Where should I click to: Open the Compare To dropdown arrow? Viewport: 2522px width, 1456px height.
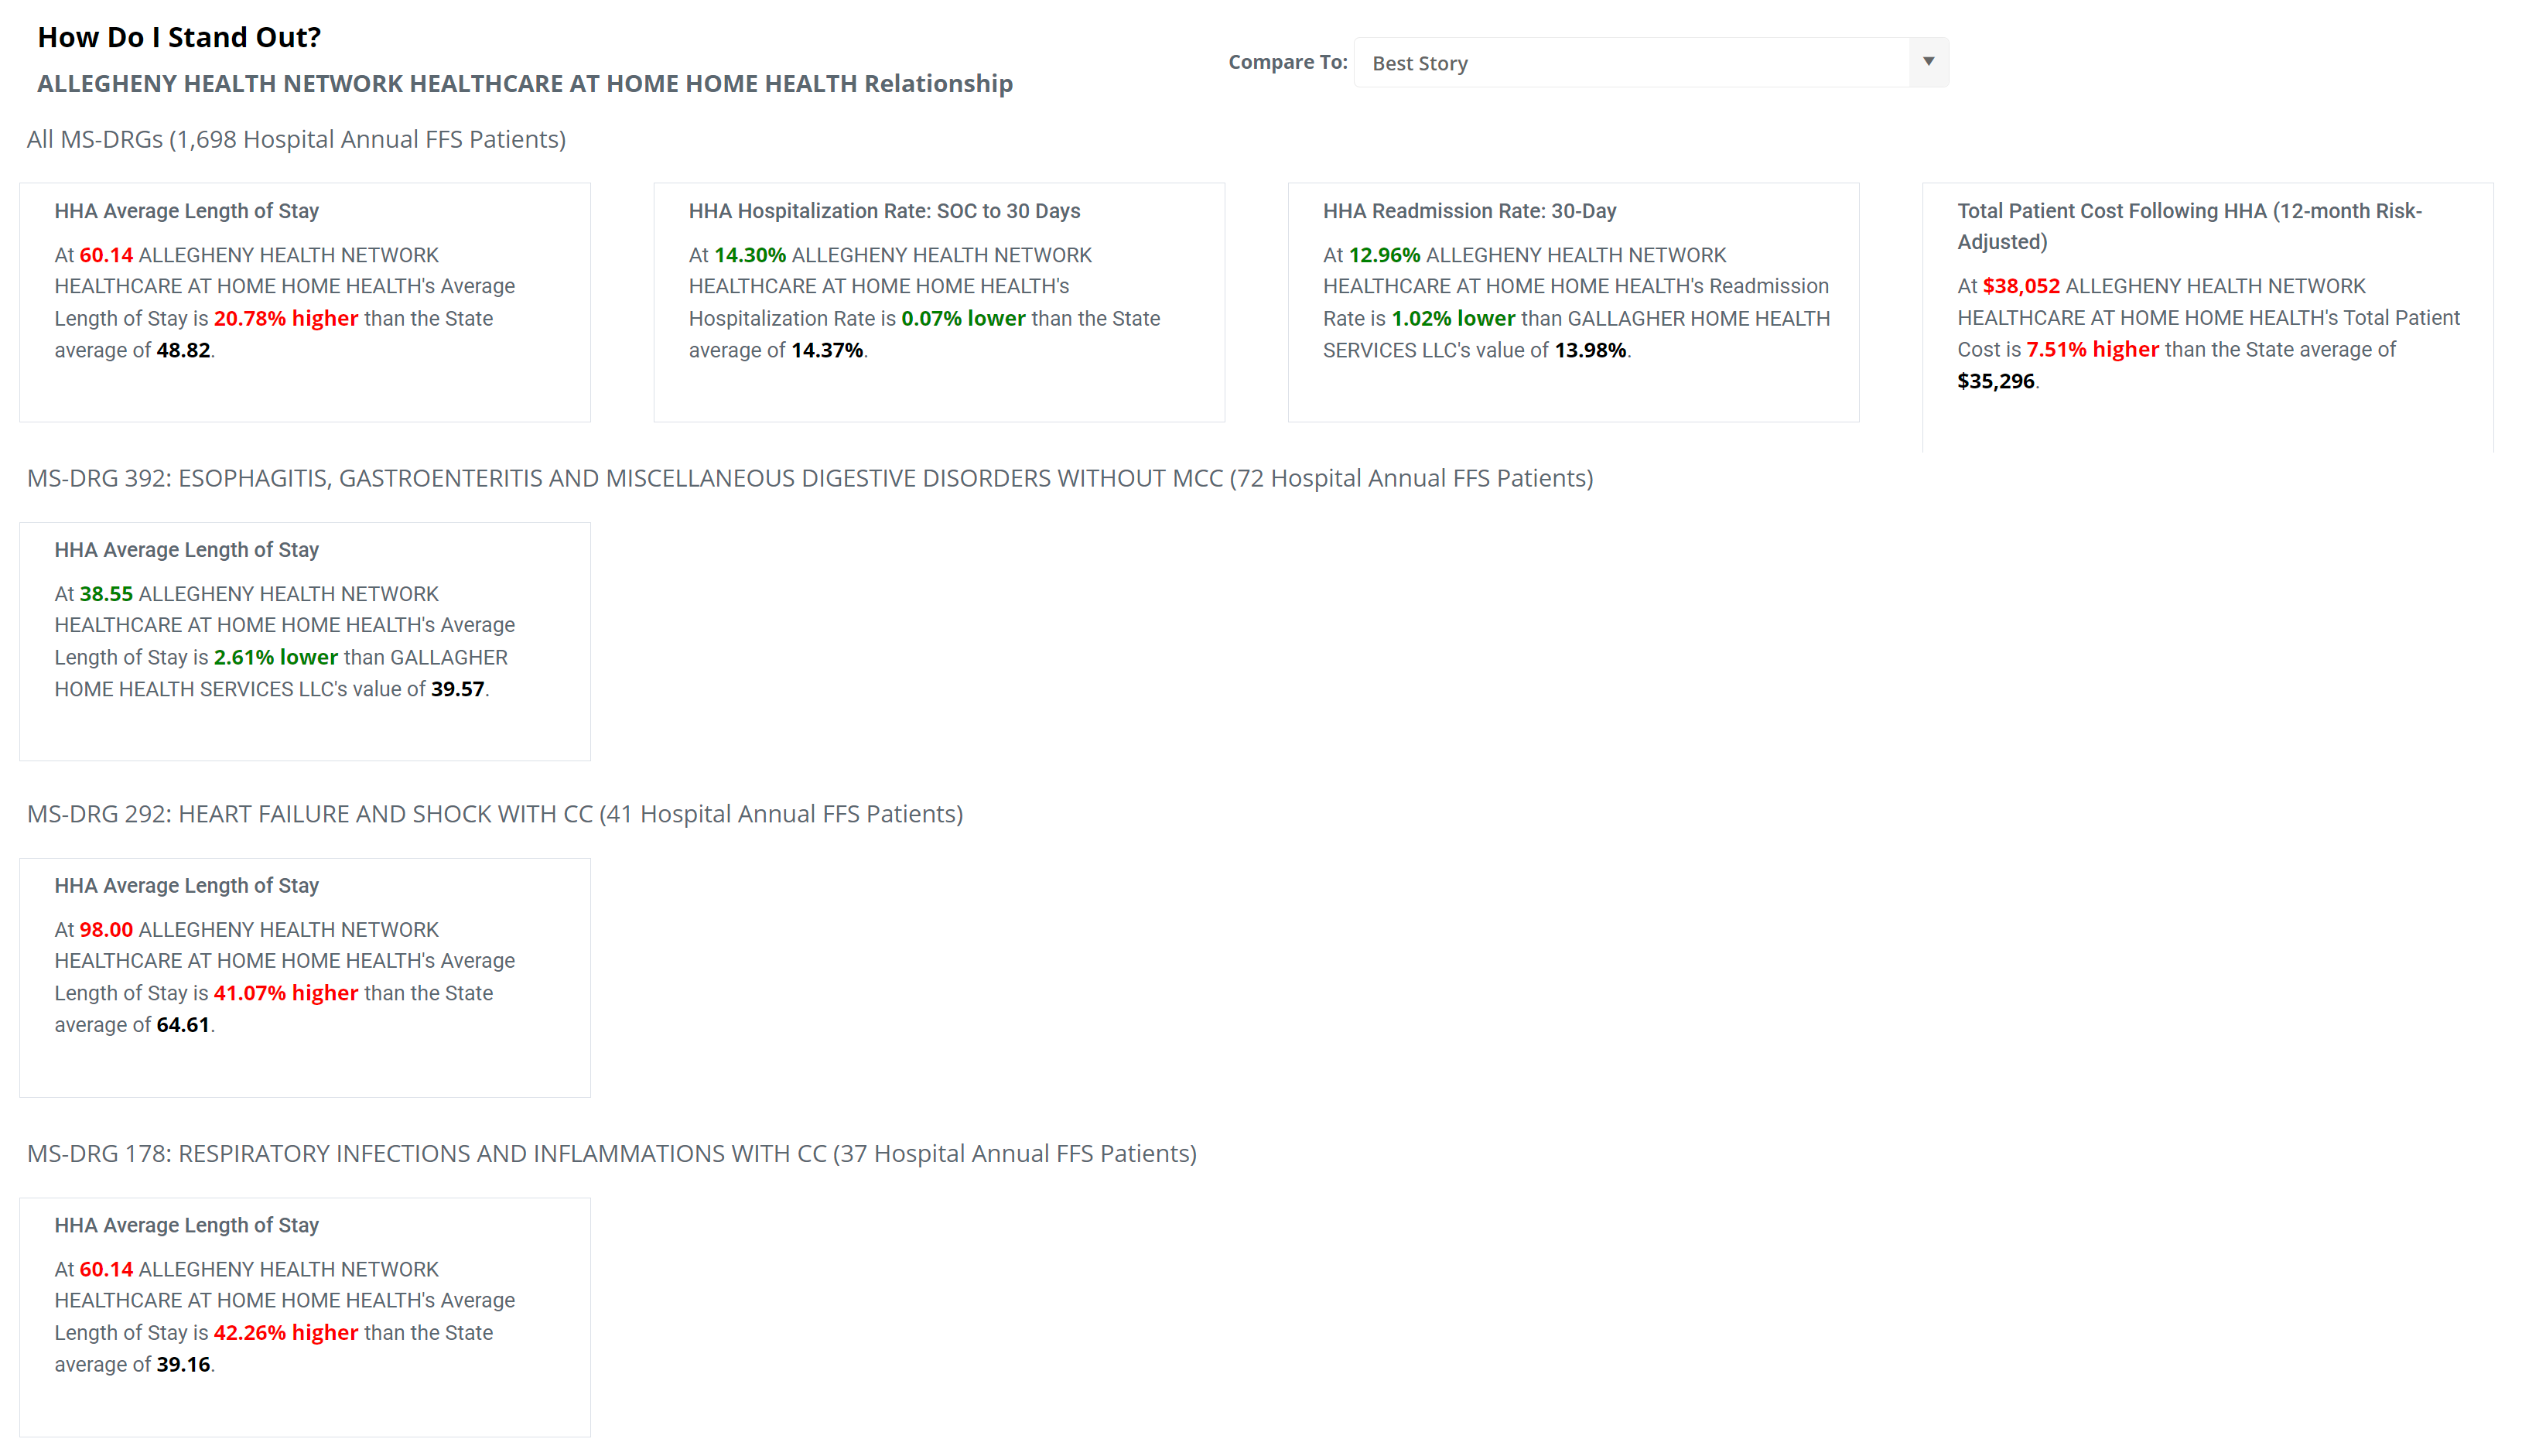point(1927,62)
